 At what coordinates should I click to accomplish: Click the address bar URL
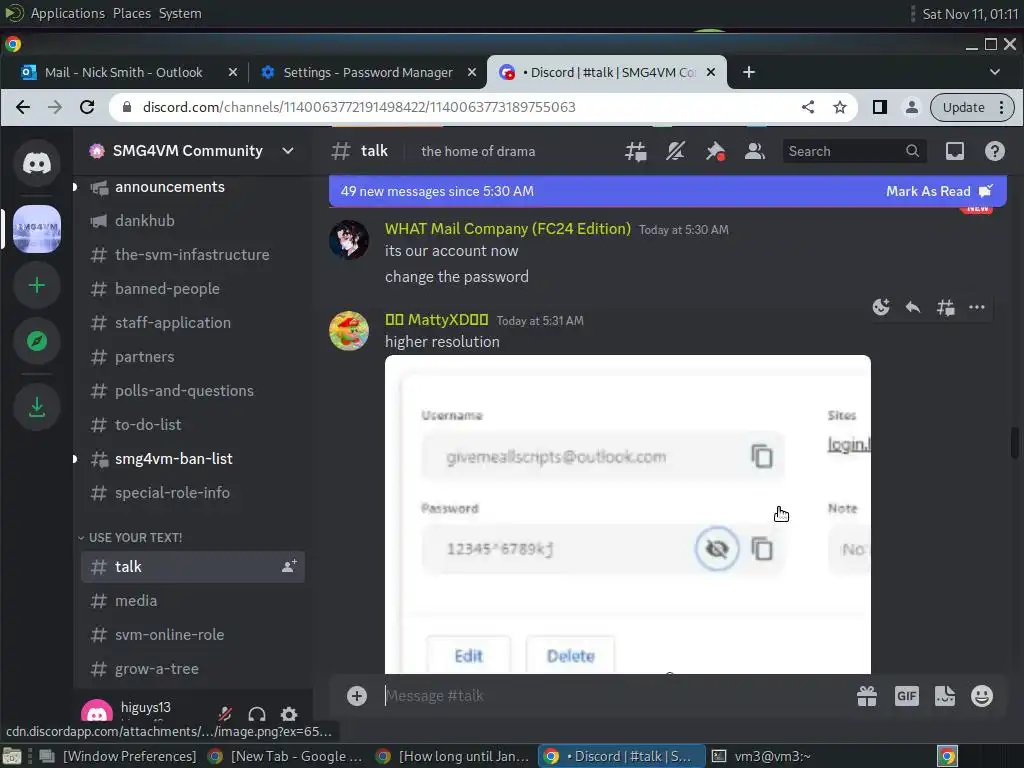[359, 107]
